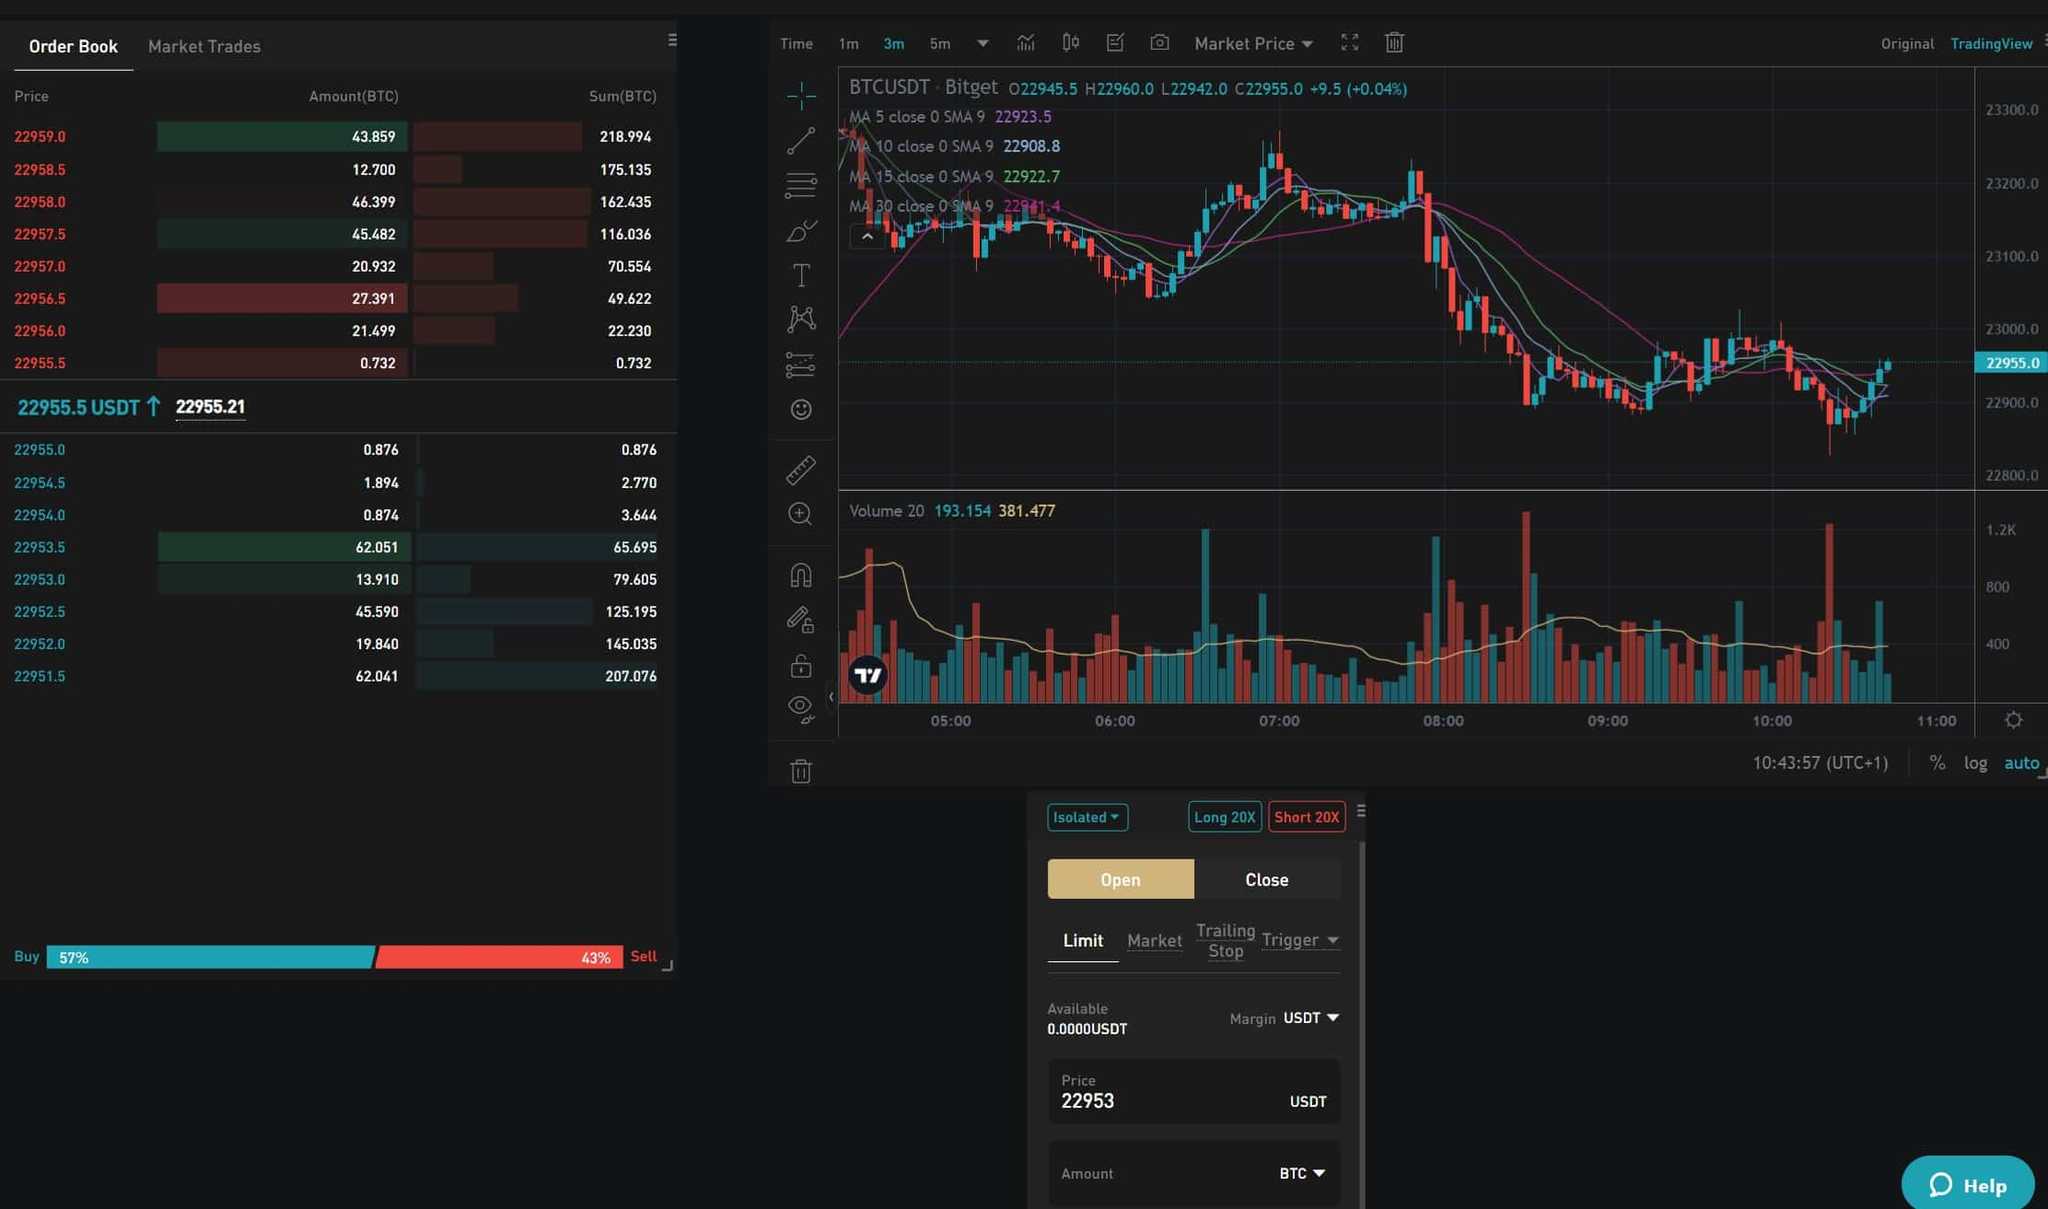Viewport: 2048px width, 1209px height.
Task: Toggle the eye icon to hide drawings
Action: coord(800,707)
